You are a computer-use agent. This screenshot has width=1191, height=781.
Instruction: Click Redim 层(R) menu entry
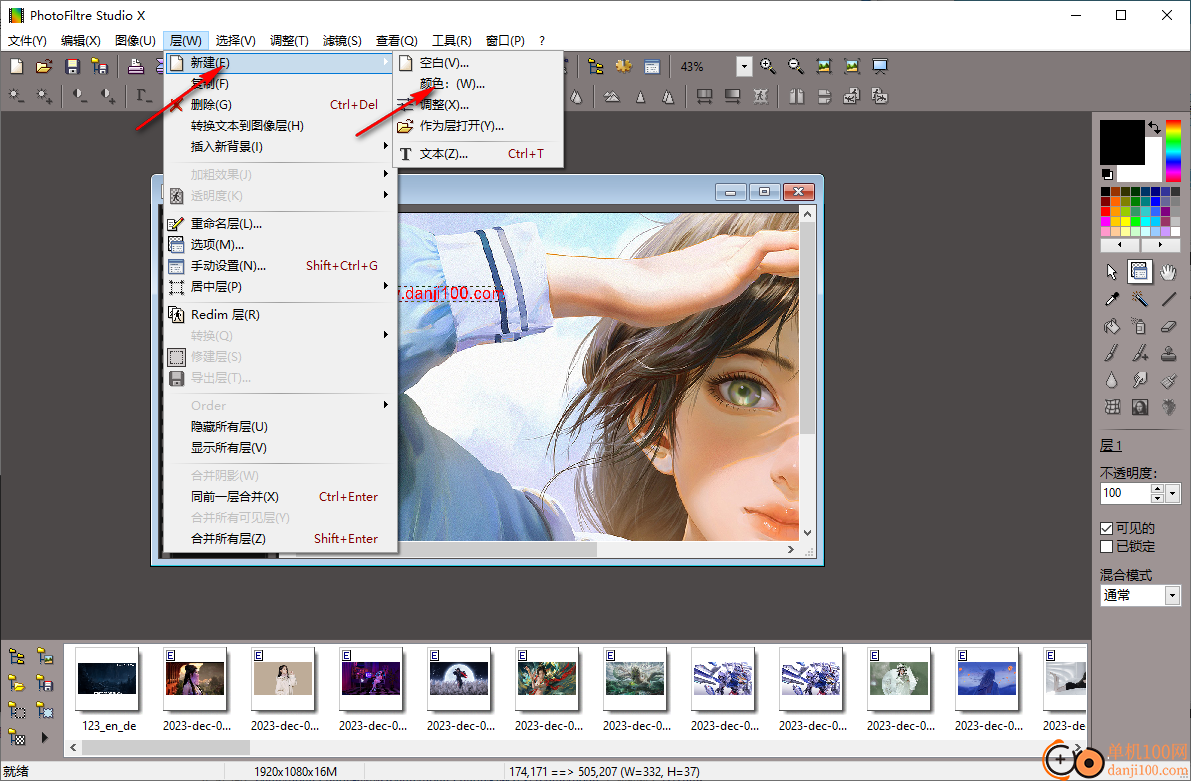point(280,315)
